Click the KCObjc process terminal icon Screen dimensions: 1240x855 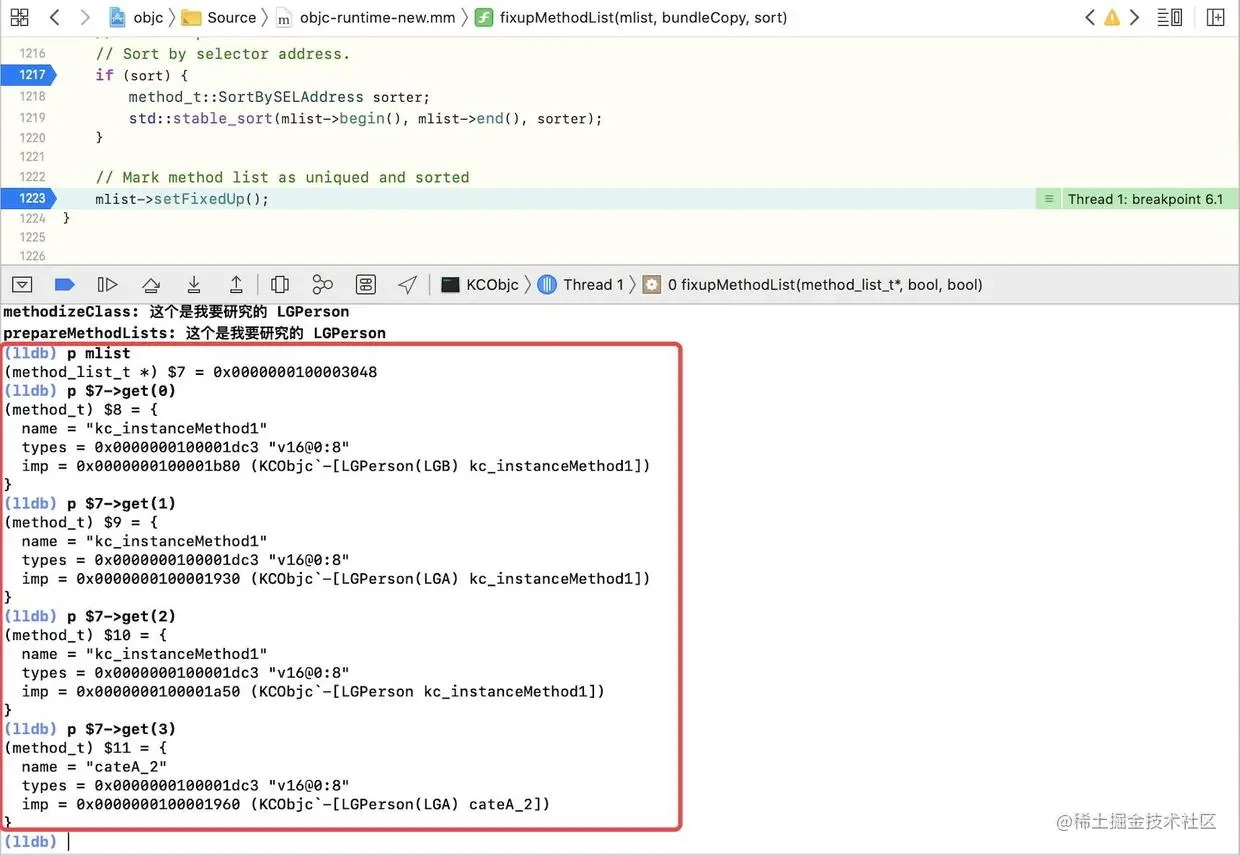(x=450, y=285)
